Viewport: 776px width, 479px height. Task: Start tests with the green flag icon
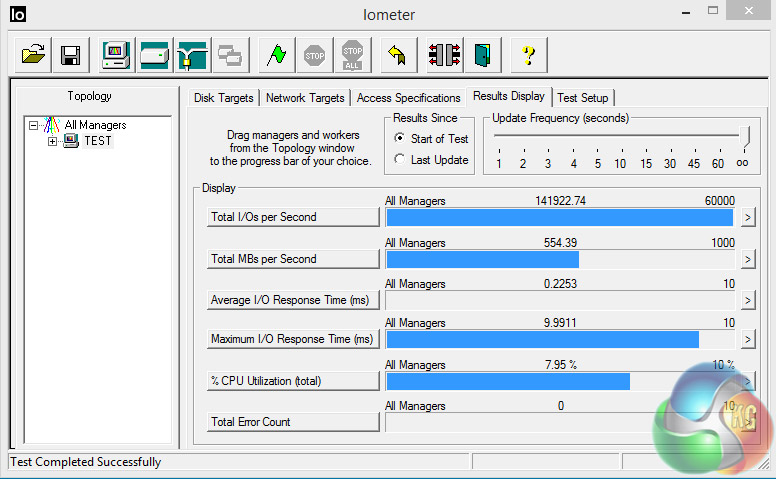(x=277, y=55)
